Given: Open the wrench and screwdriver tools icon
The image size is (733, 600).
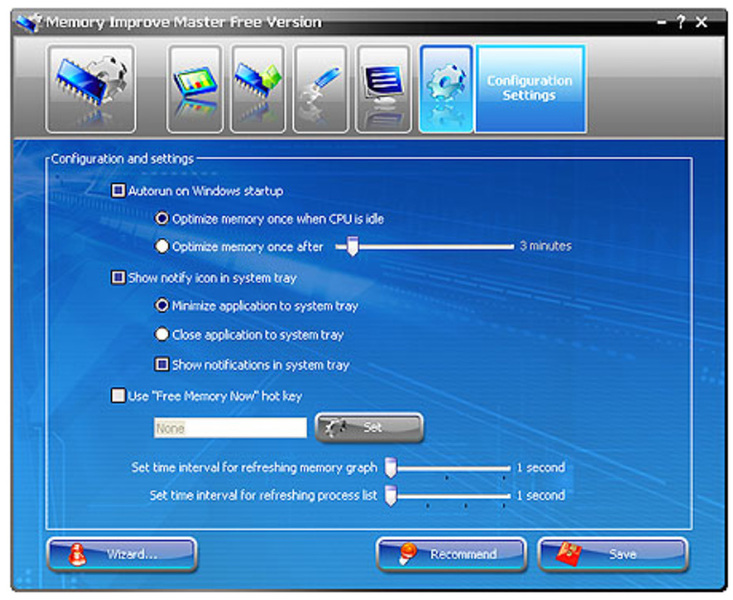Looking at the screenshot, I should (x=320, y=89).
